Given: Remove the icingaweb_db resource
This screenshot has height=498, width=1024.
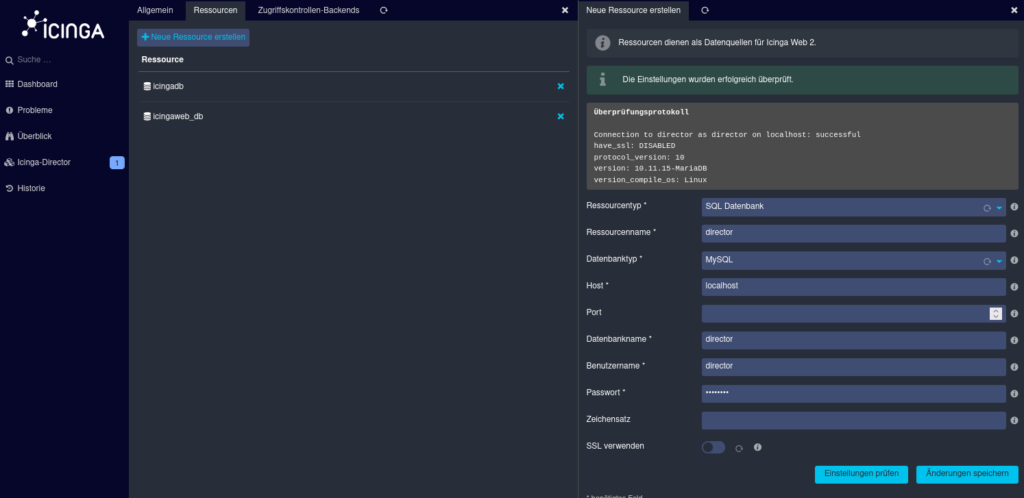Looking at the screenshot, I should [x=560, y=116].
